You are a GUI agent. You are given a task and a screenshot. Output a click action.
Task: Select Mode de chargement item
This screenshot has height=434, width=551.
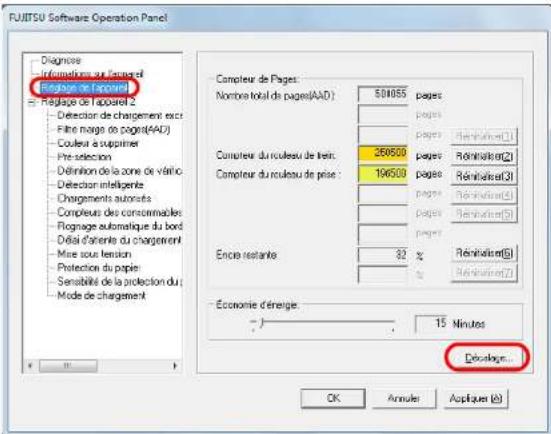pyautogui.click(x=101, y=296)
